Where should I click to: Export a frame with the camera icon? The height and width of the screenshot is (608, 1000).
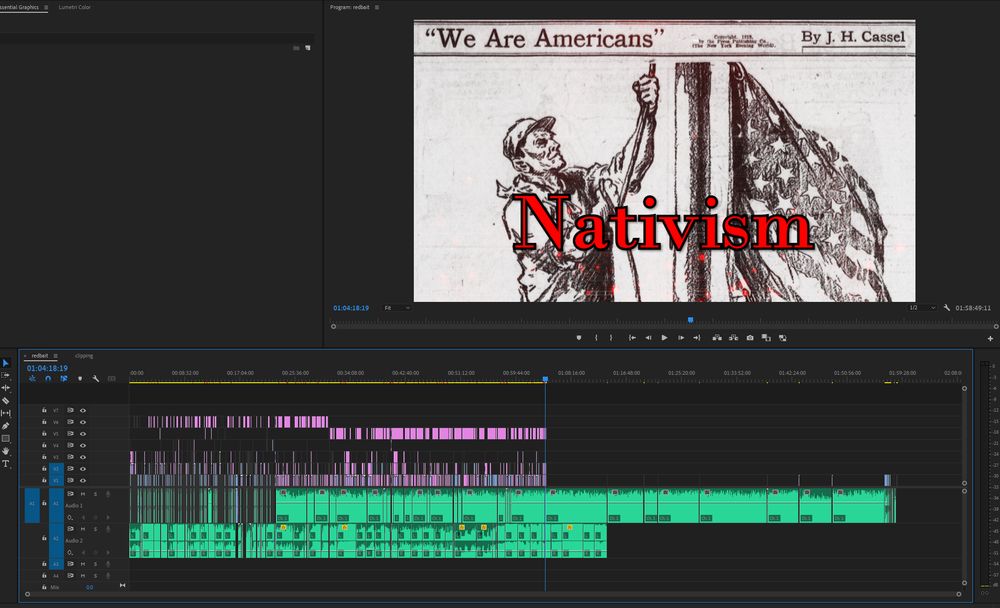pos(750,338)
